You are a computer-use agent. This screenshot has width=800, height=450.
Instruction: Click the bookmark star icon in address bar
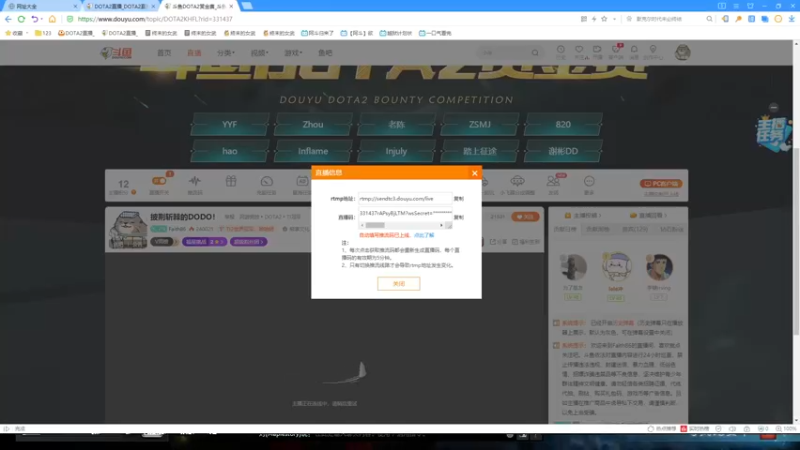click(604, 19)
